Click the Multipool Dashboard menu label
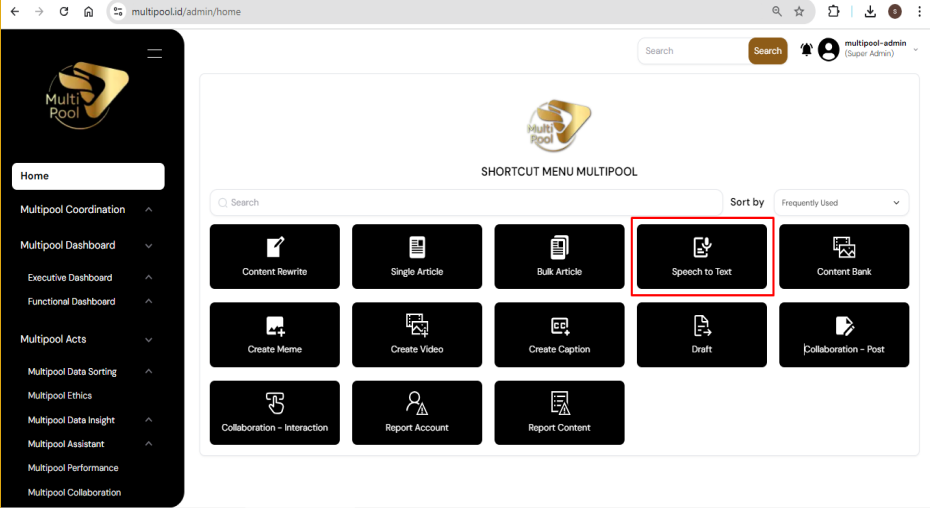The image size is (930, 508). click(68, 245)
